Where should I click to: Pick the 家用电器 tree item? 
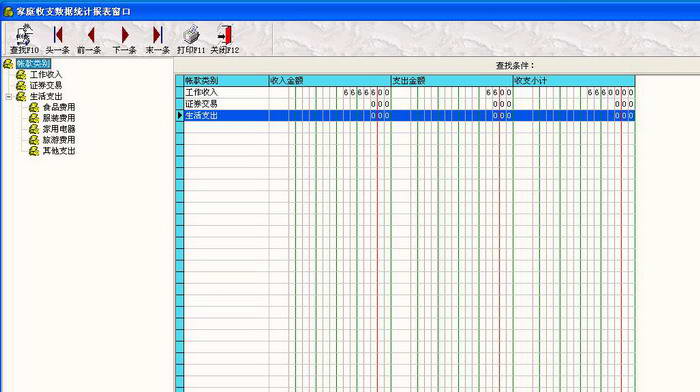coord(58,129)
